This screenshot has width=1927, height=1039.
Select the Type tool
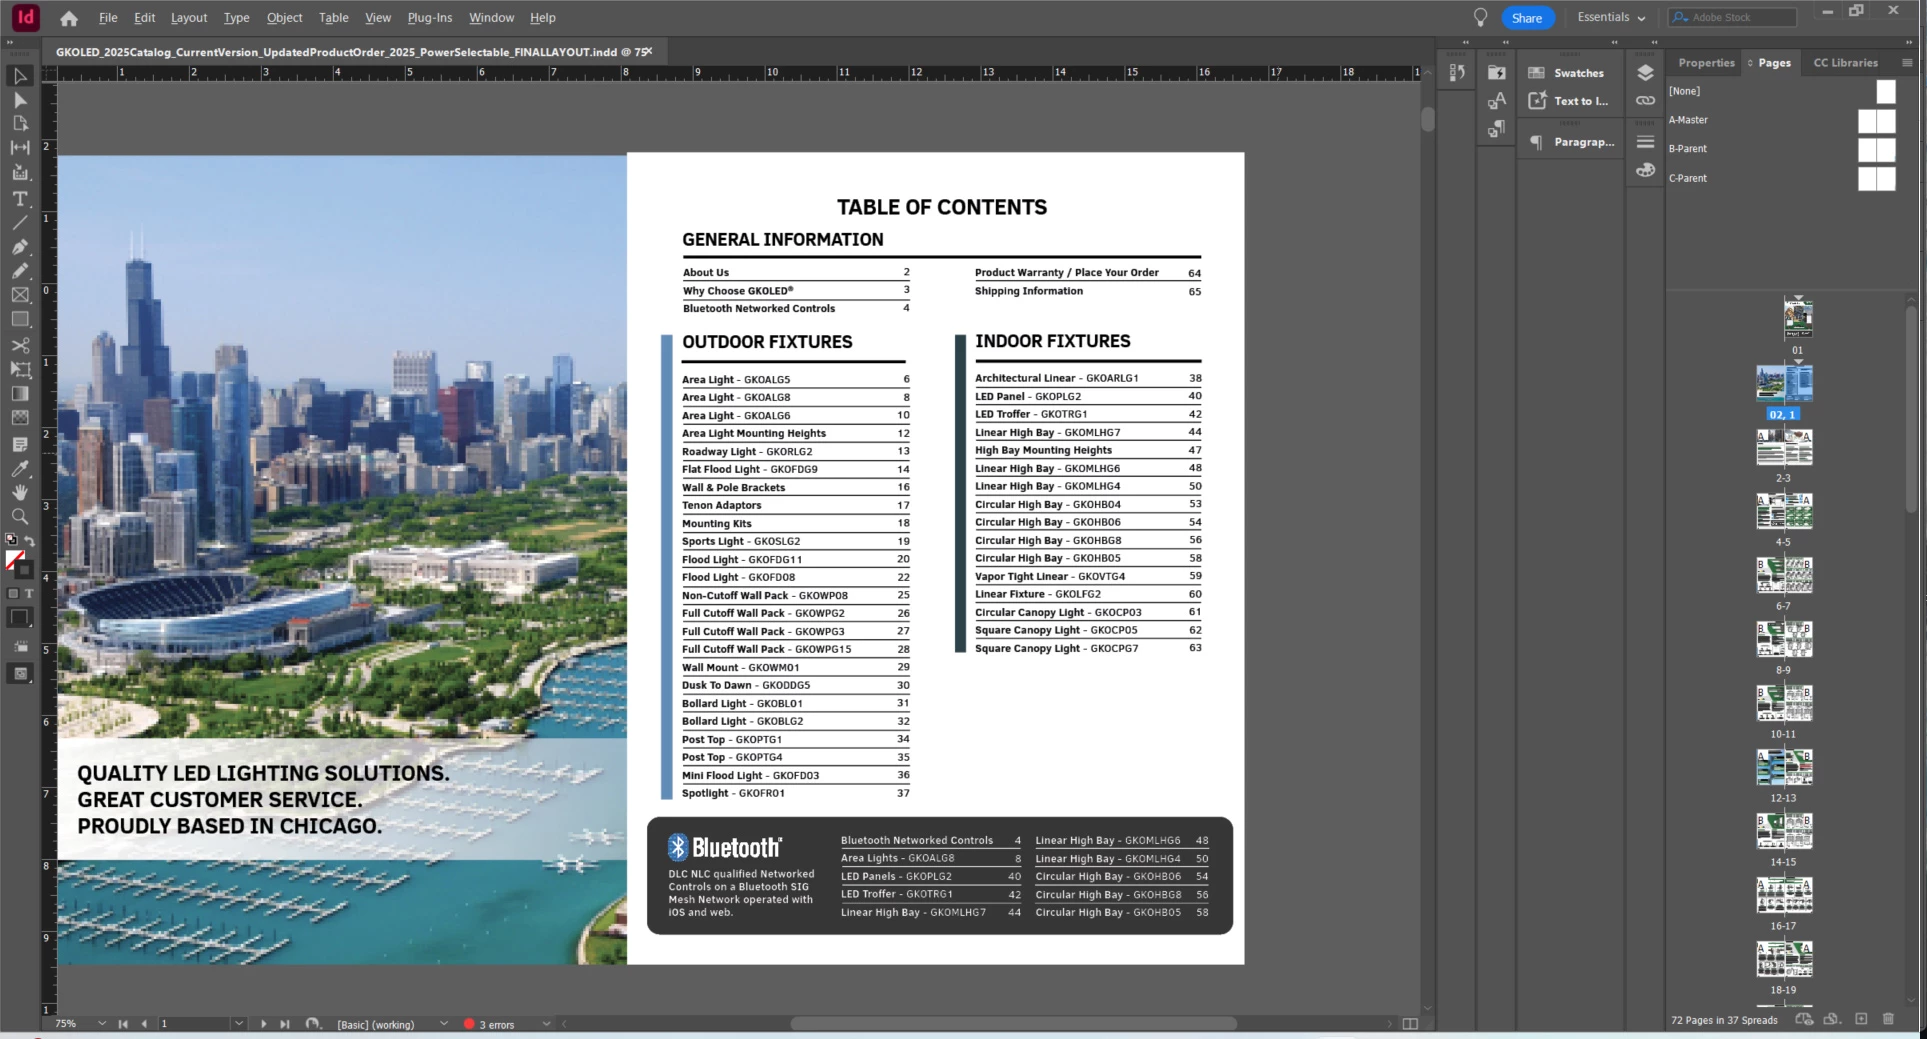20,199
